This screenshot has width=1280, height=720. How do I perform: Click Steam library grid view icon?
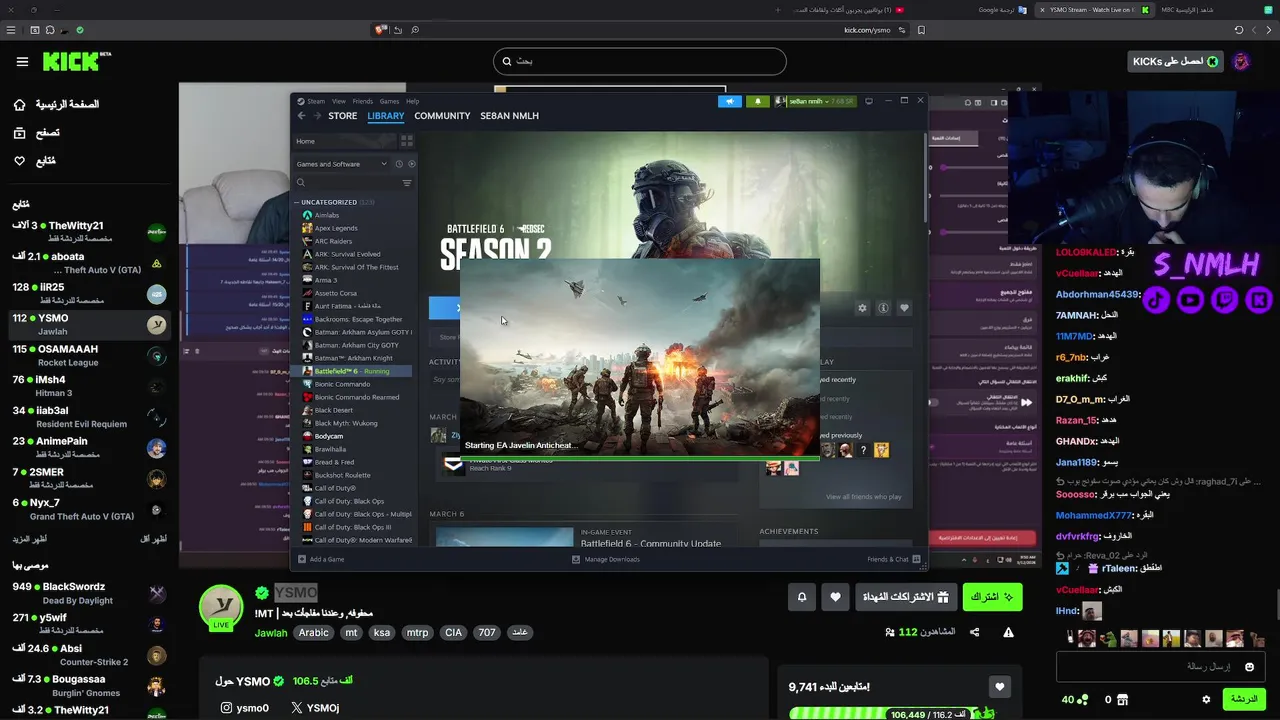[x=407, y=141]
